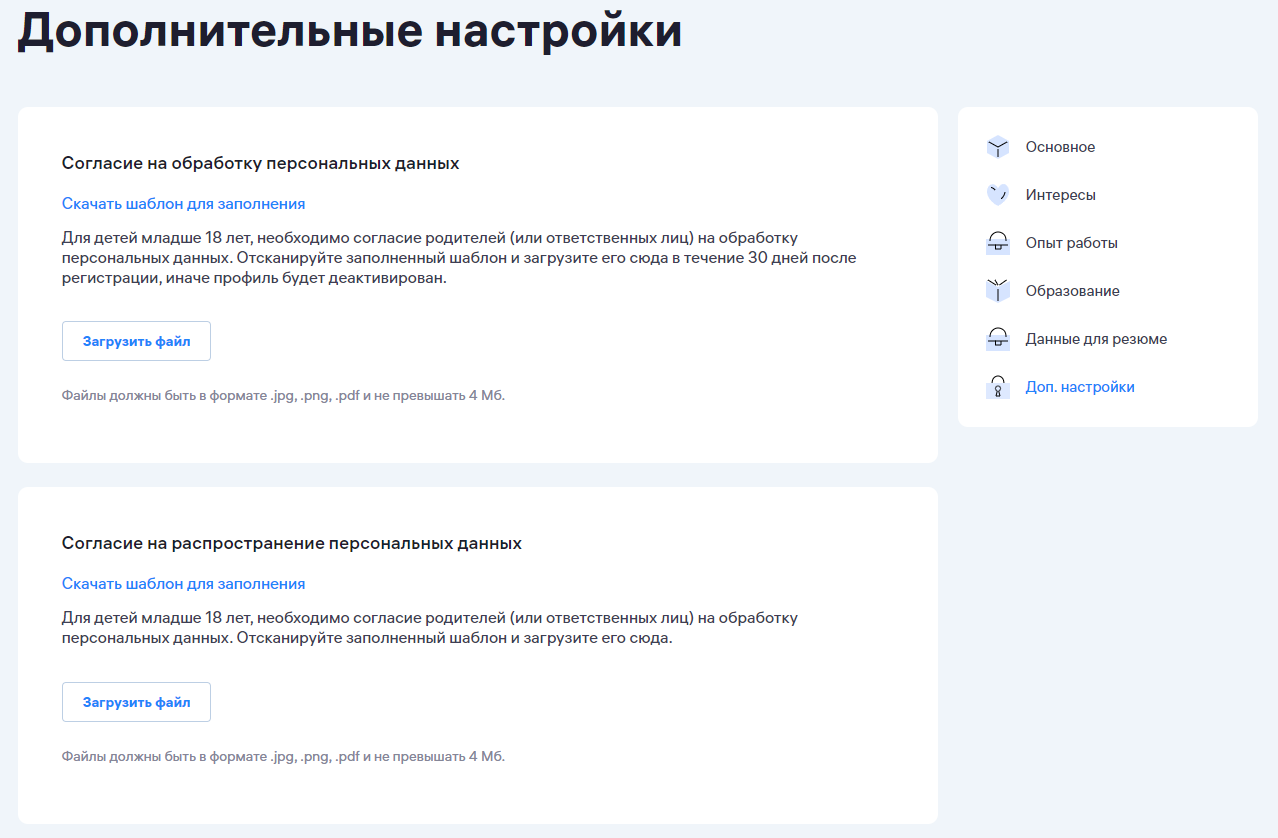Download template under data distribution consent
1278x838 pixels.
183,584
